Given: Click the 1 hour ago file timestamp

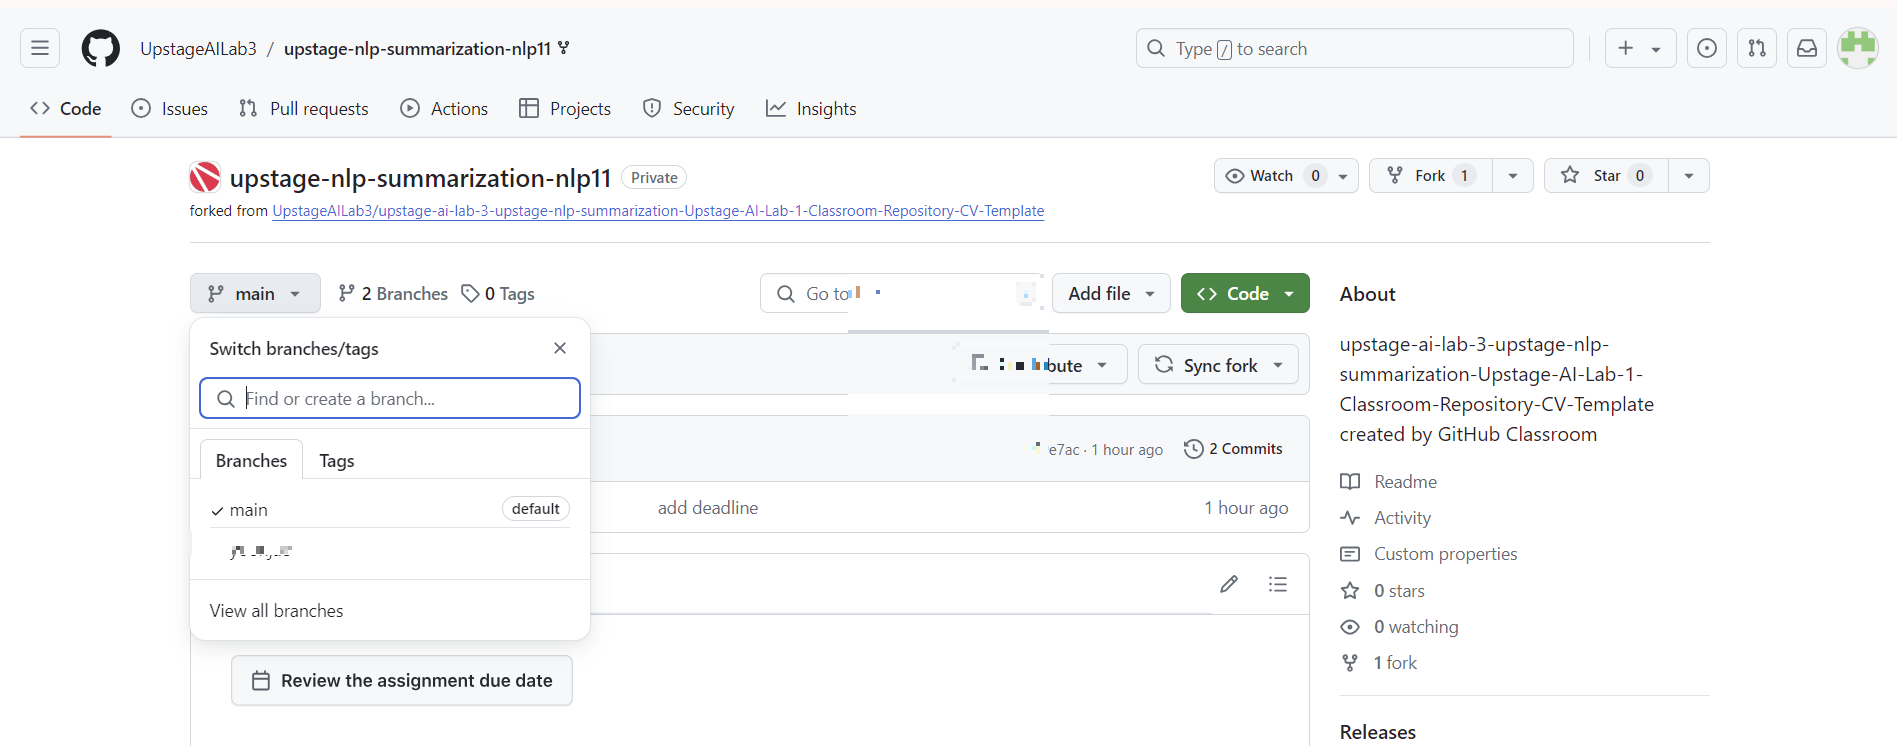Looking at the screenshot, I should click(x=1246, y=508).
